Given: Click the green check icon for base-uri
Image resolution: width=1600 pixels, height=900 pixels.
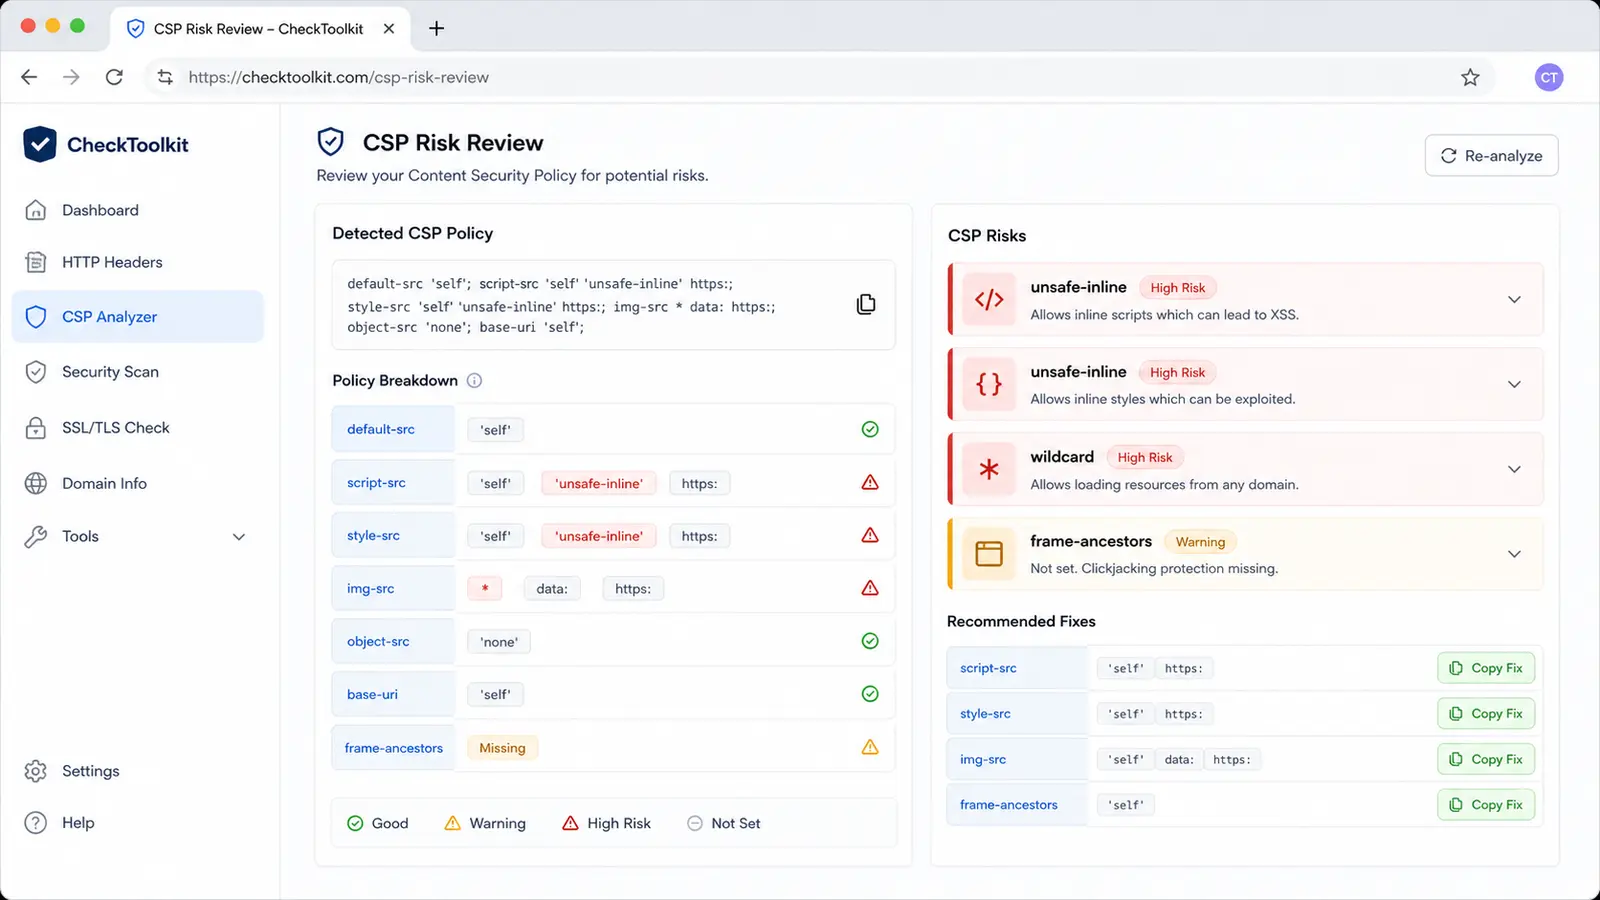Looking at the screenshot, I should coord(870,694).
